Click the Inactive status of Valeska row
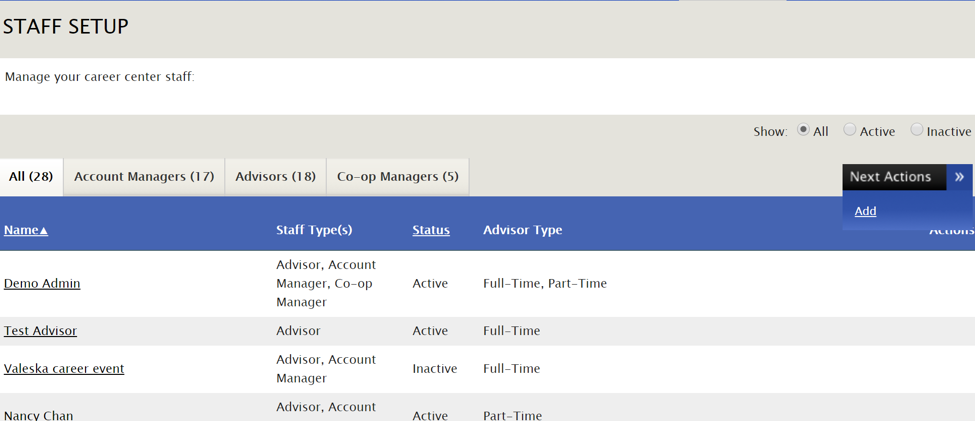The width and height of the screenshot is (975, 421). (x=435, y=369)
